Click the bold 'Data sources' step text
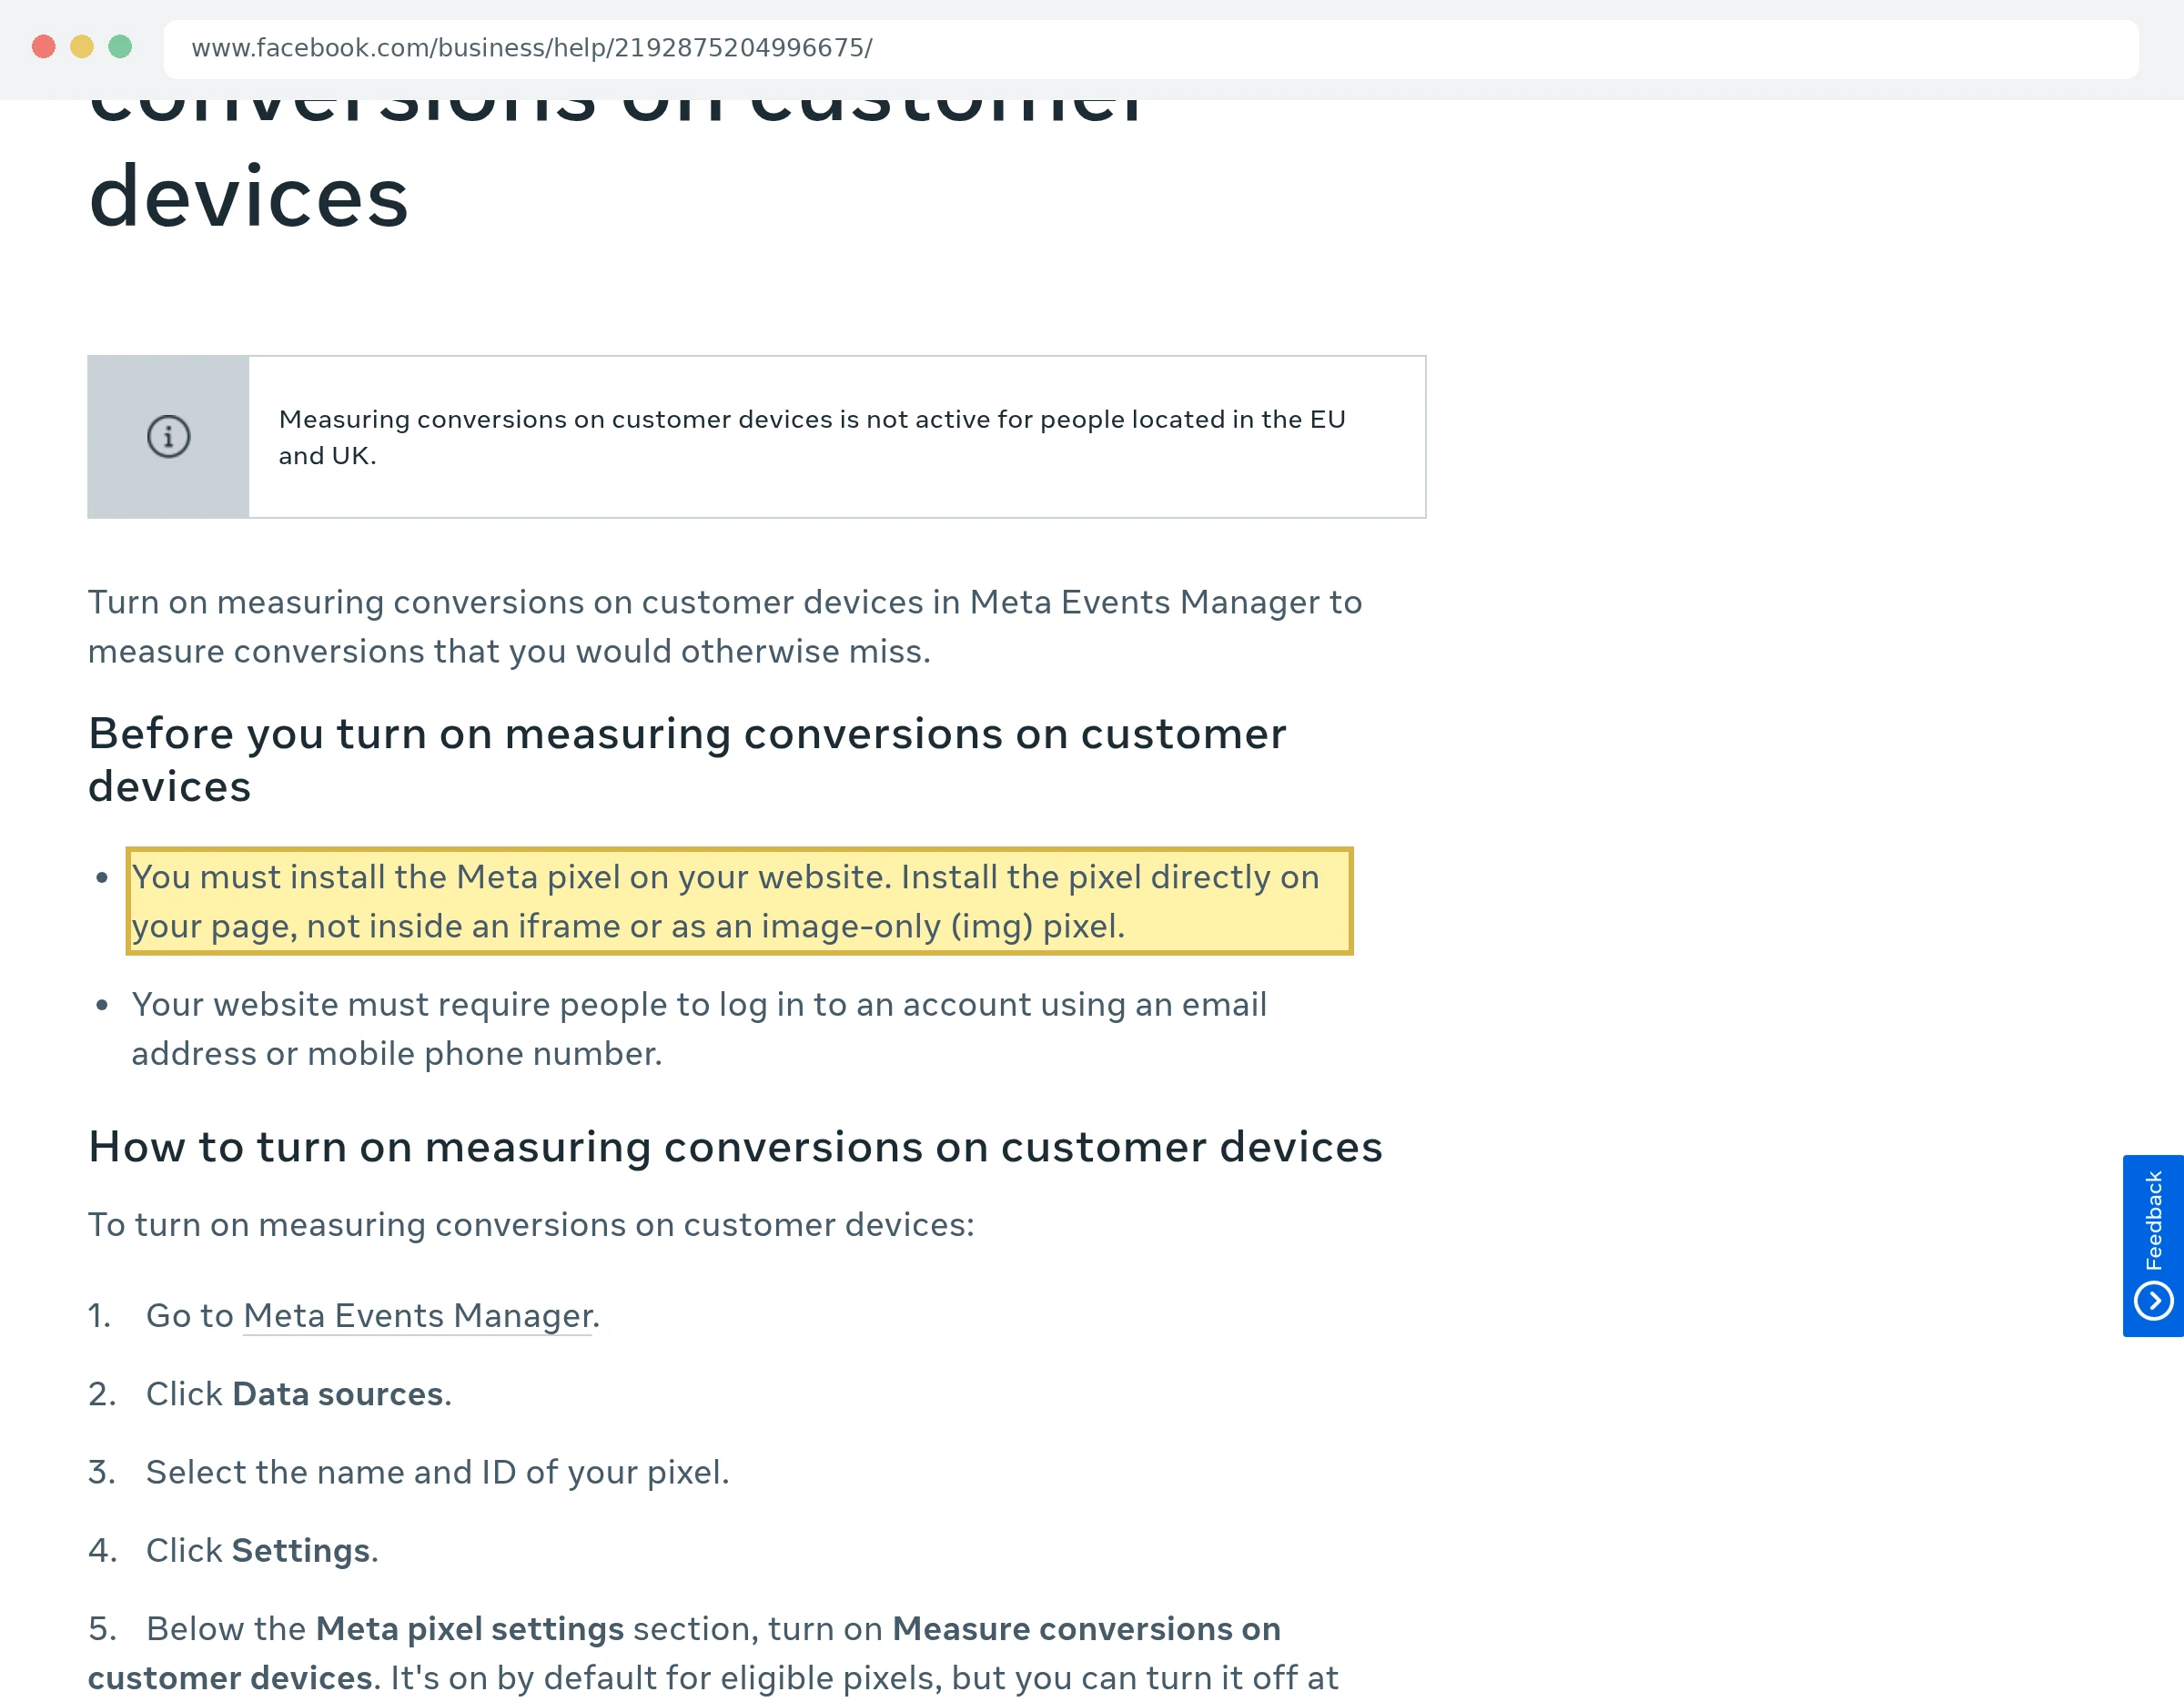 point(338,1393)
